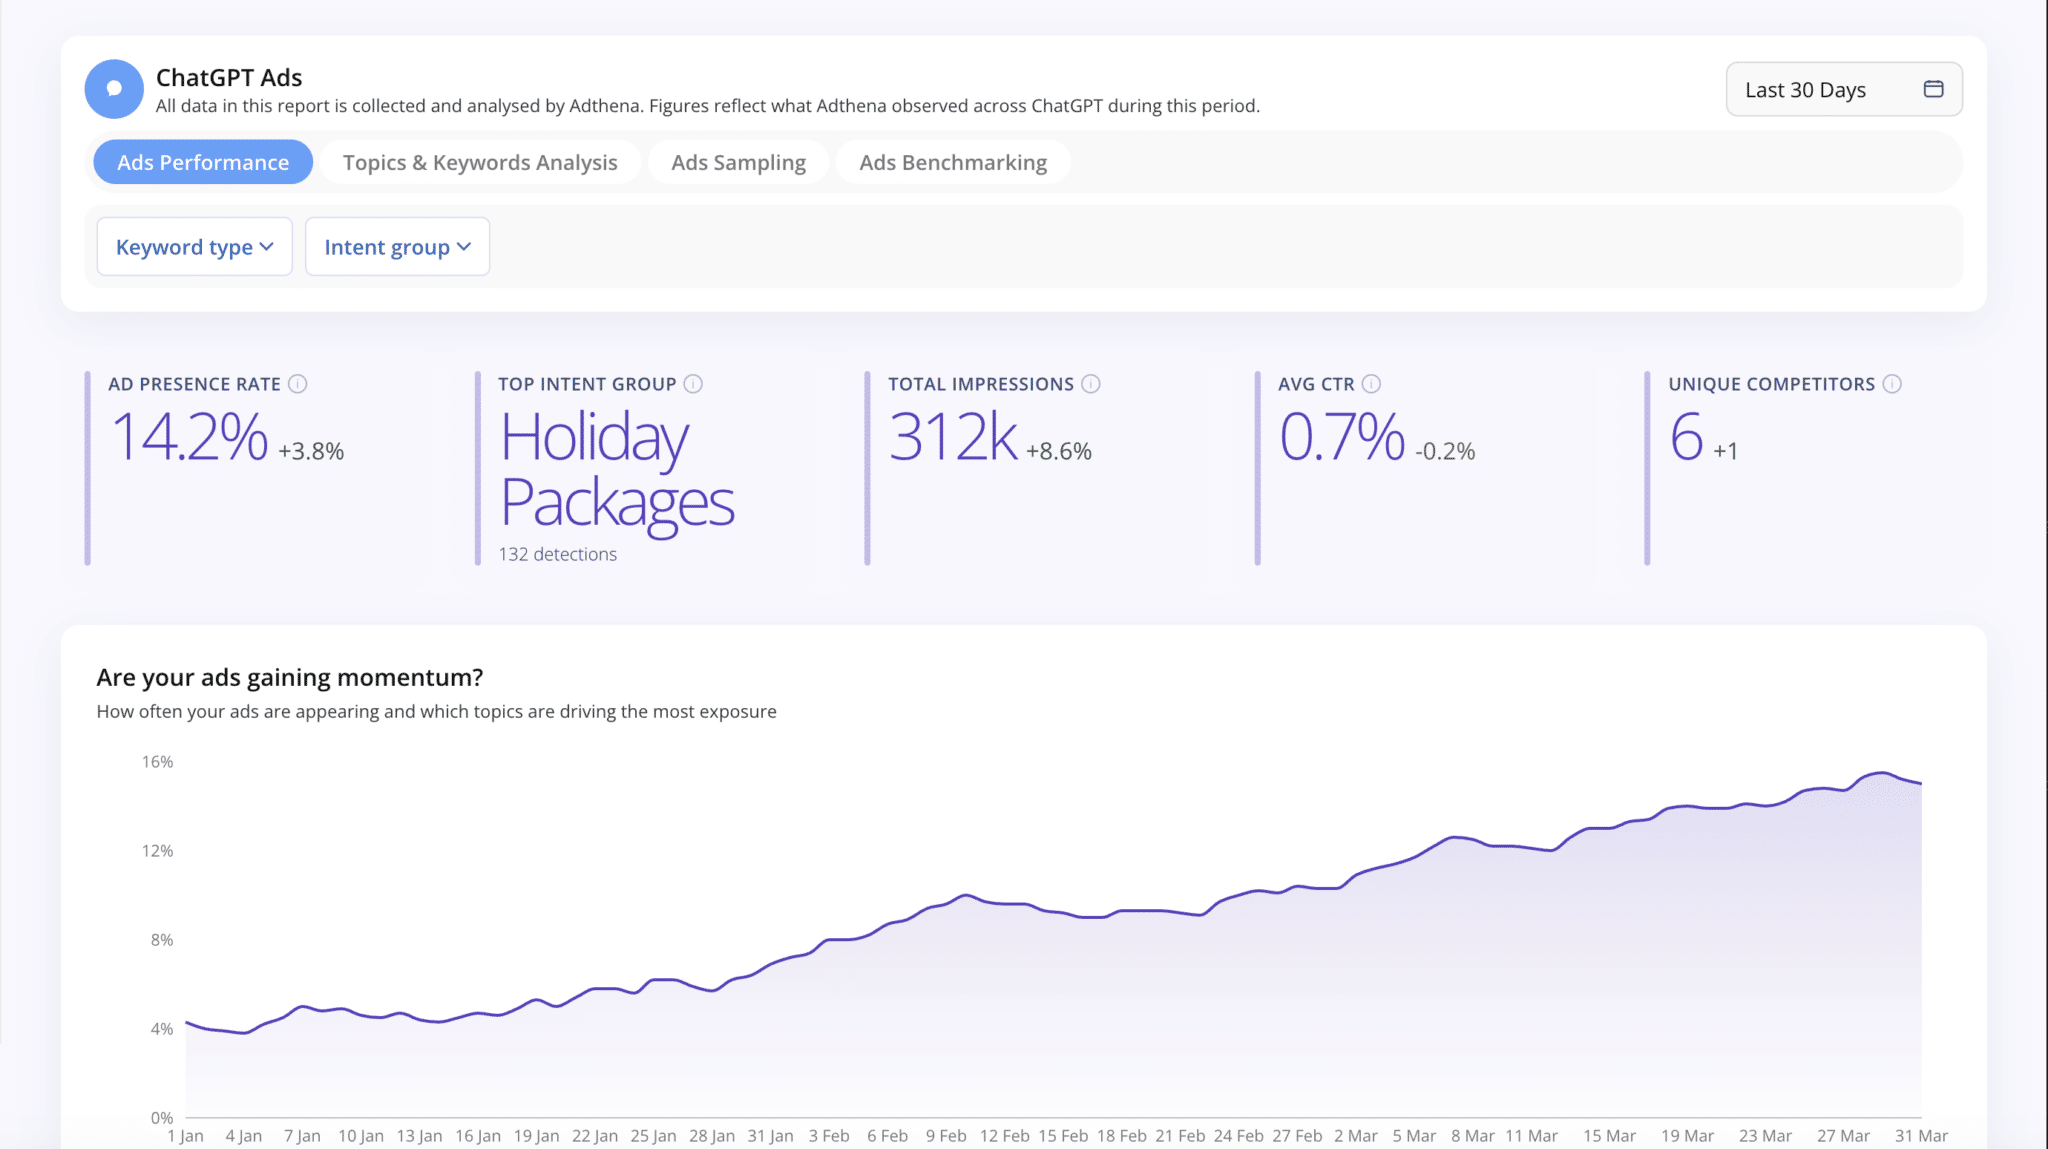This screenshot has height=1149, width=2048.
Task: Click the 1 Jan label on chart axis
Action: pos(185,1136)
